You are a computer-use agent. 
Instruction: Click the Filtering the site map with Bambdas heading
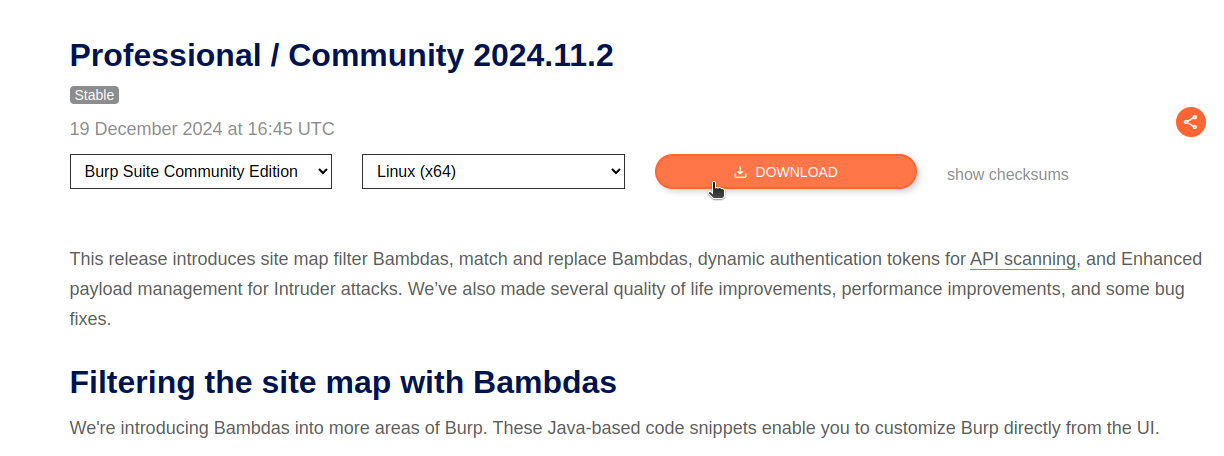343,382
